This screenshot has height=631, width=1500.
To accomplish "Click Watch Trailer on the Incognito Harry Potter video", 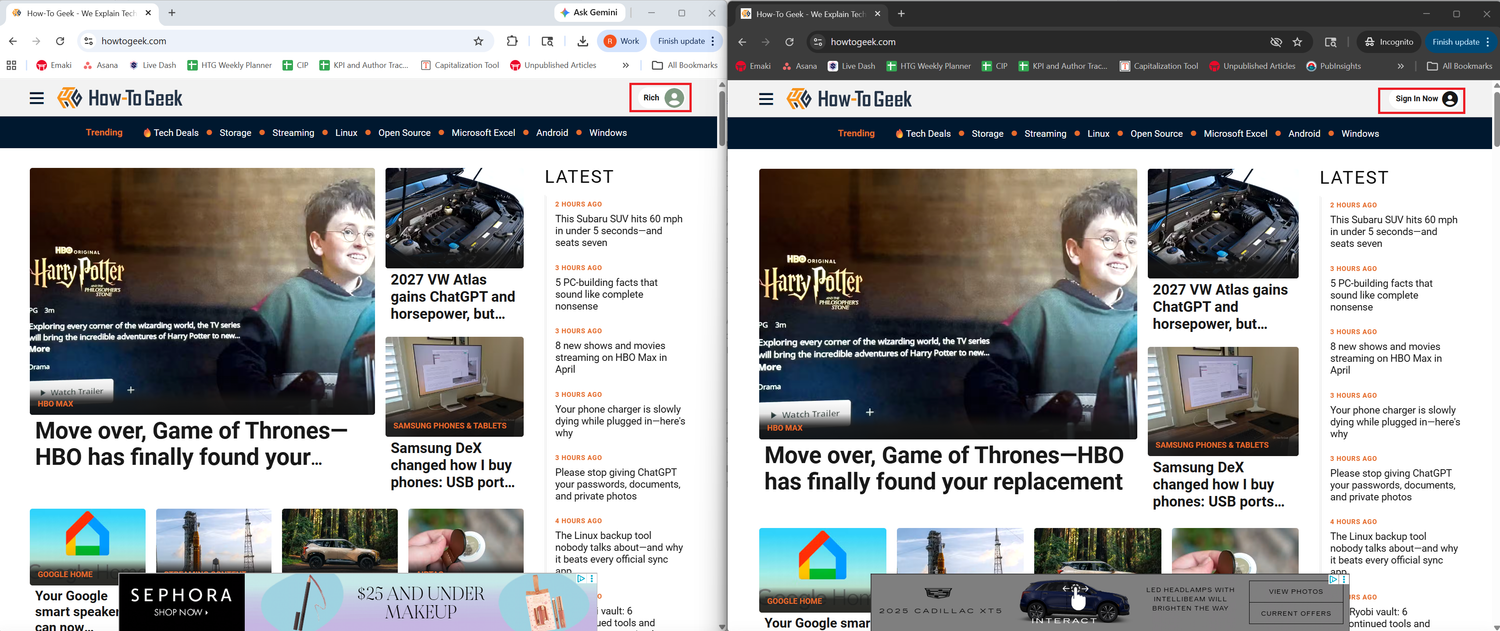I will point(805,413).
